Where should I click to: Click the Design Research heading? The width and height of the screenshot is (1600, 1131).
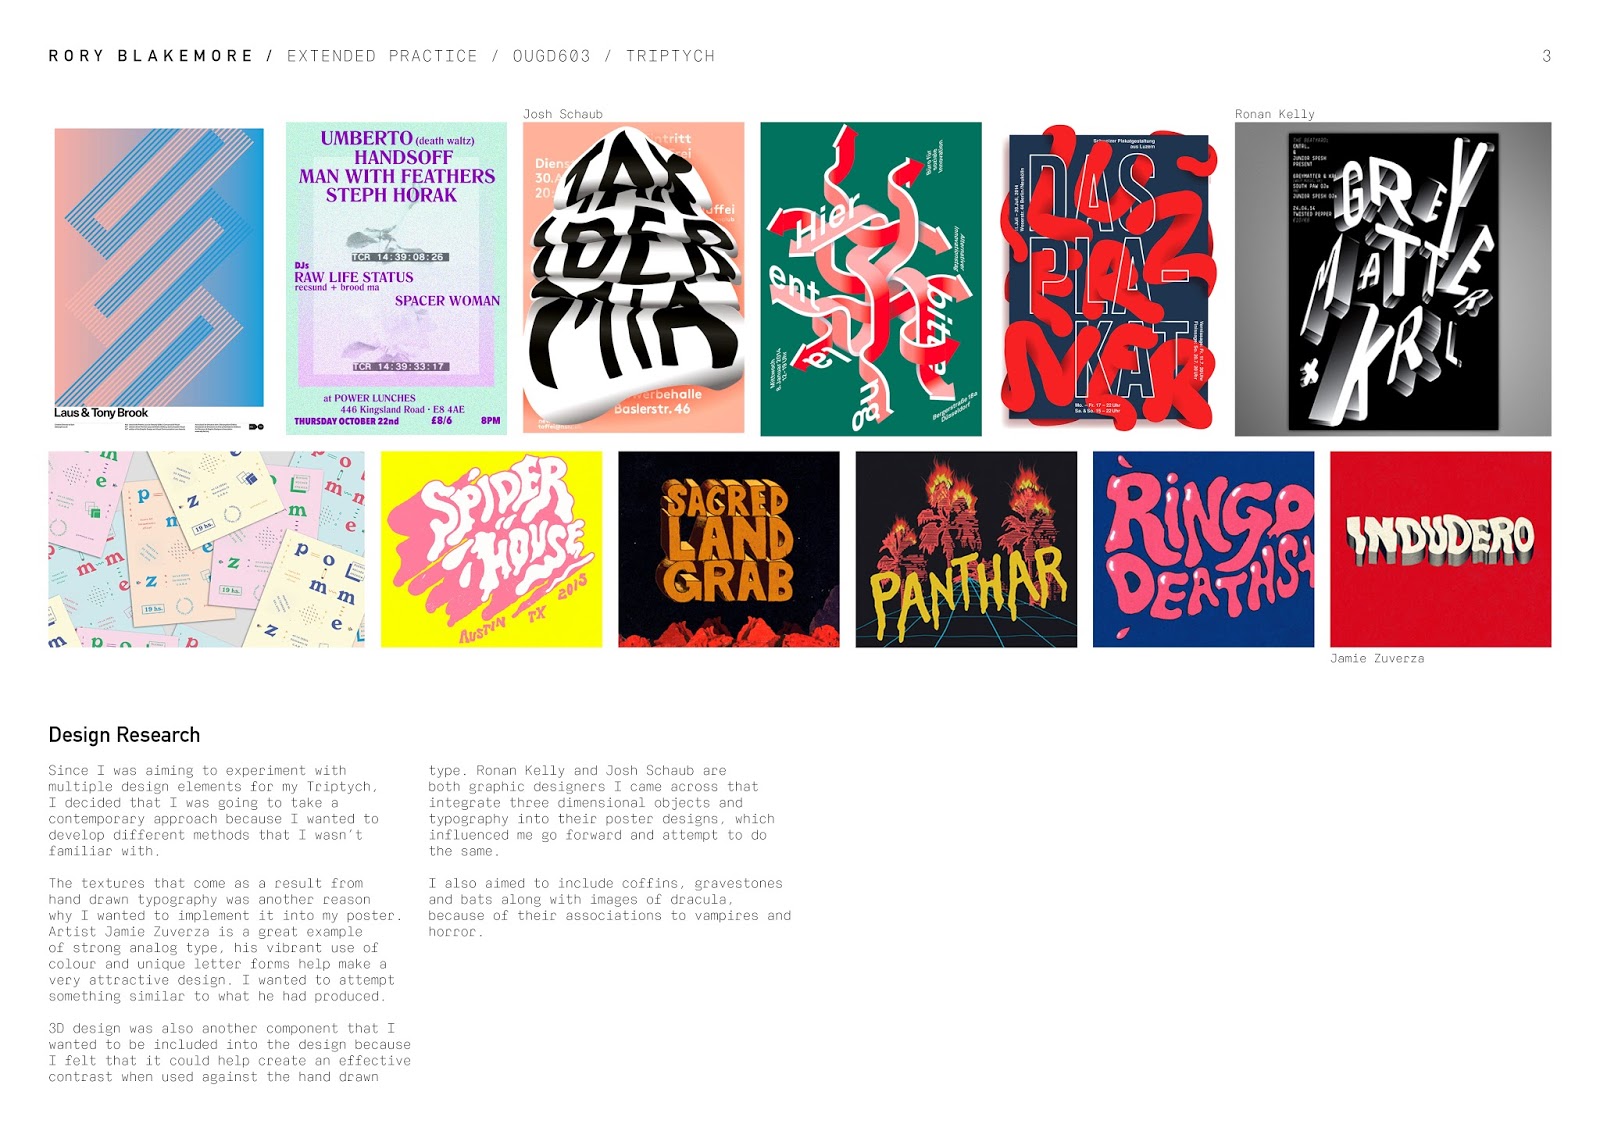click(124, 735)
